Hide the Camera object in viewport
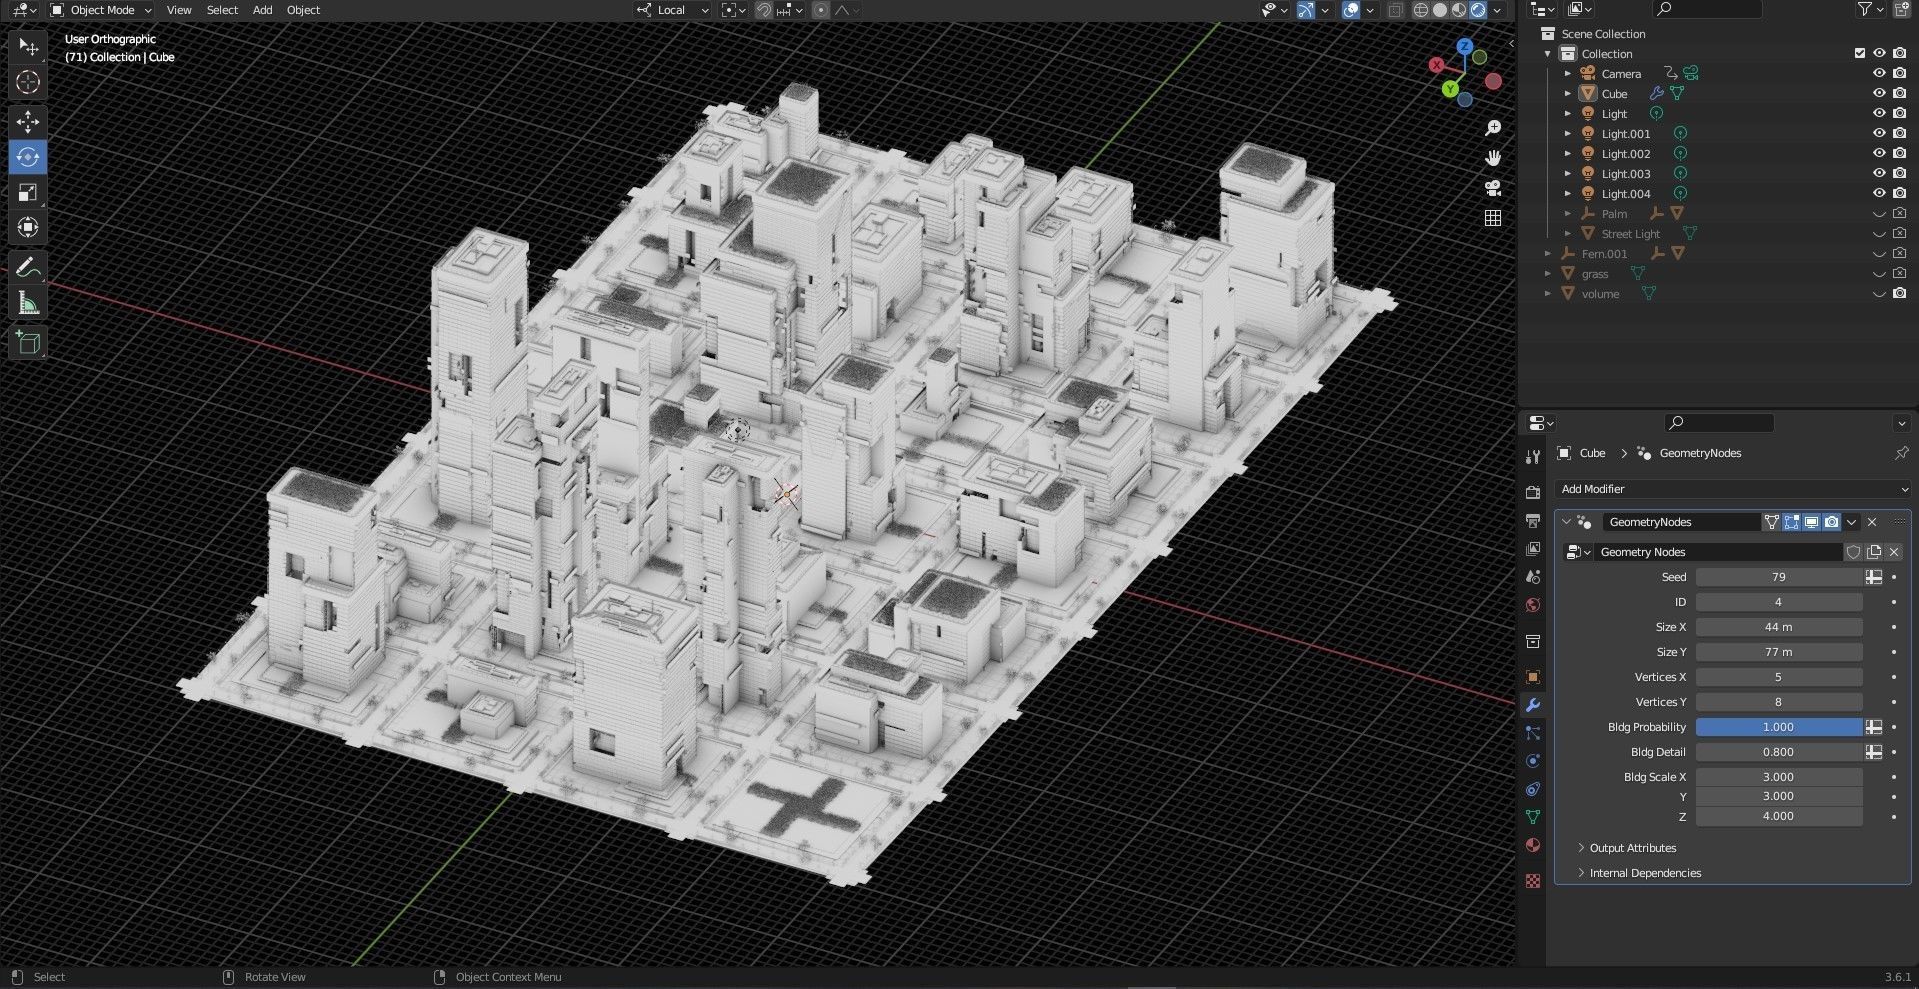The height and width of the screenshot is (989, 1919). pos(1879,73)
